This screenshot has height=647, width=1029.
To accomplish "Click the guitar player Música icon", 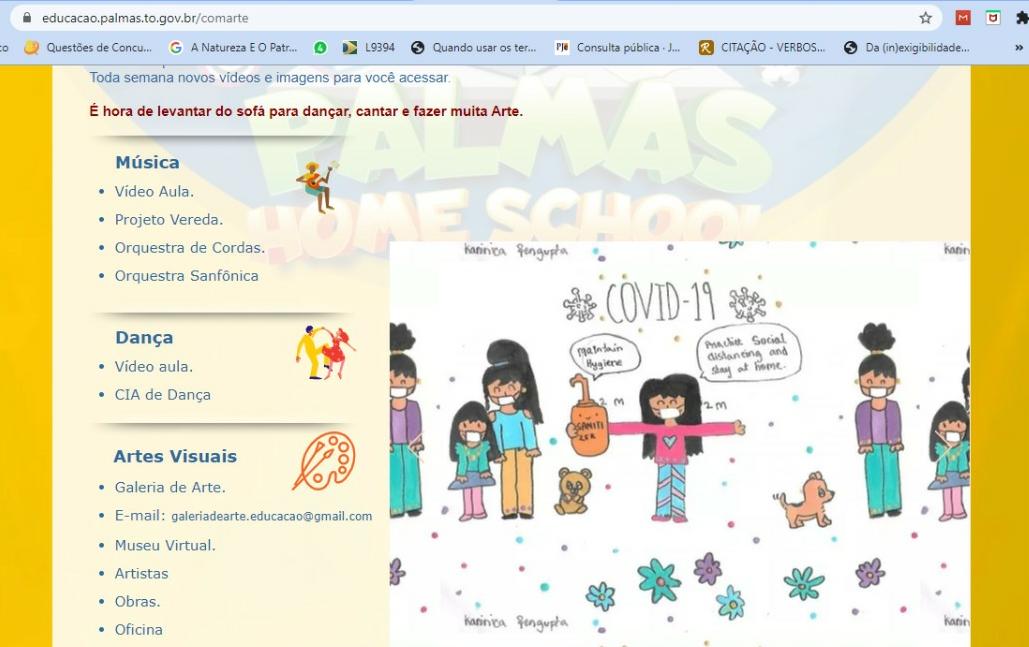I will [x=318, y=187].
